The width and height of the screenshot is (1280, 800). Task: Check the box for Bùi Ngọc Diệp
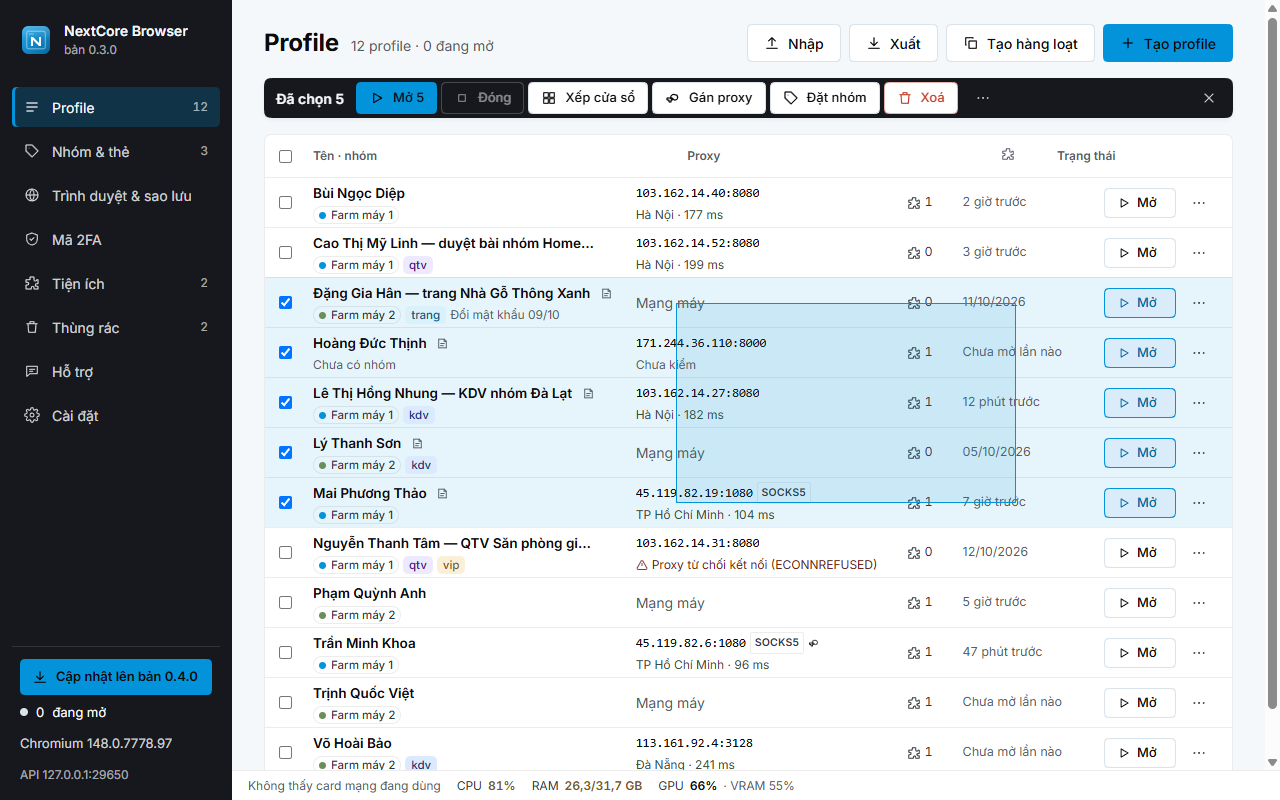coord(286,202)
